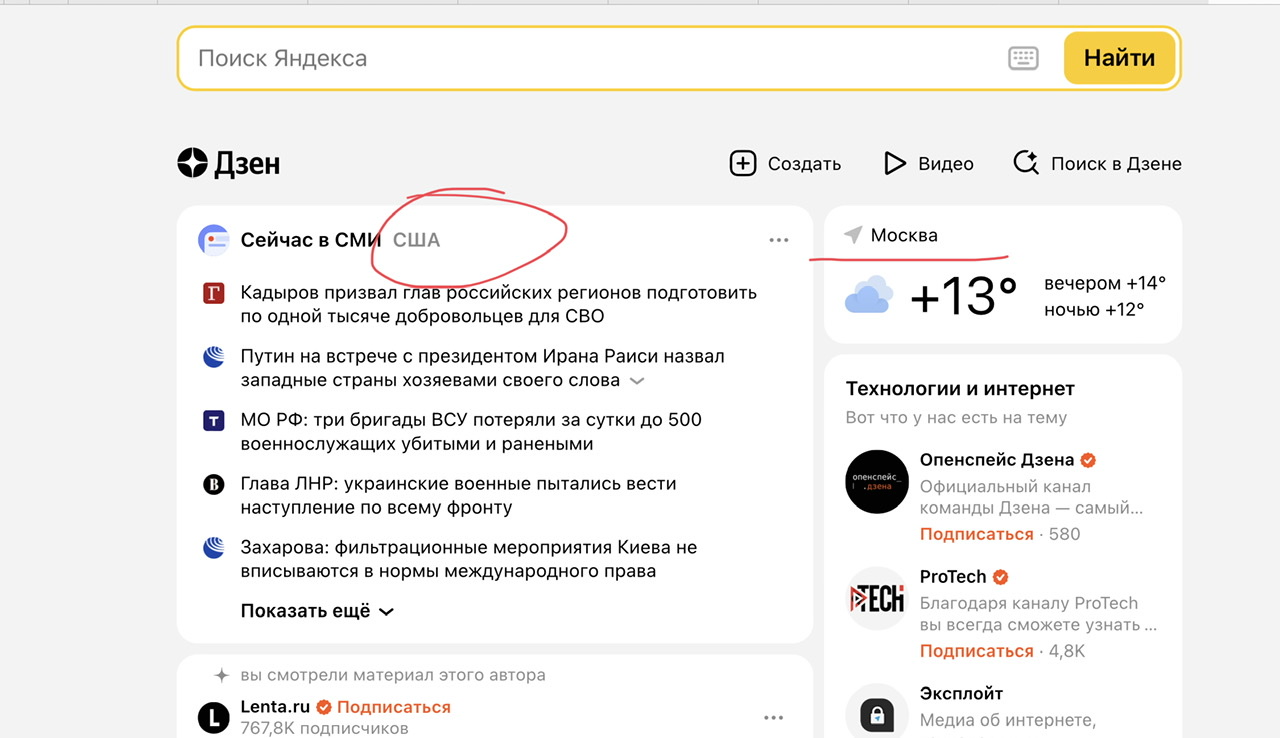1280x738 pixels.
Task: Open the МО РФ три бригады ВСУ headline
Action: (x=471, y=432)
